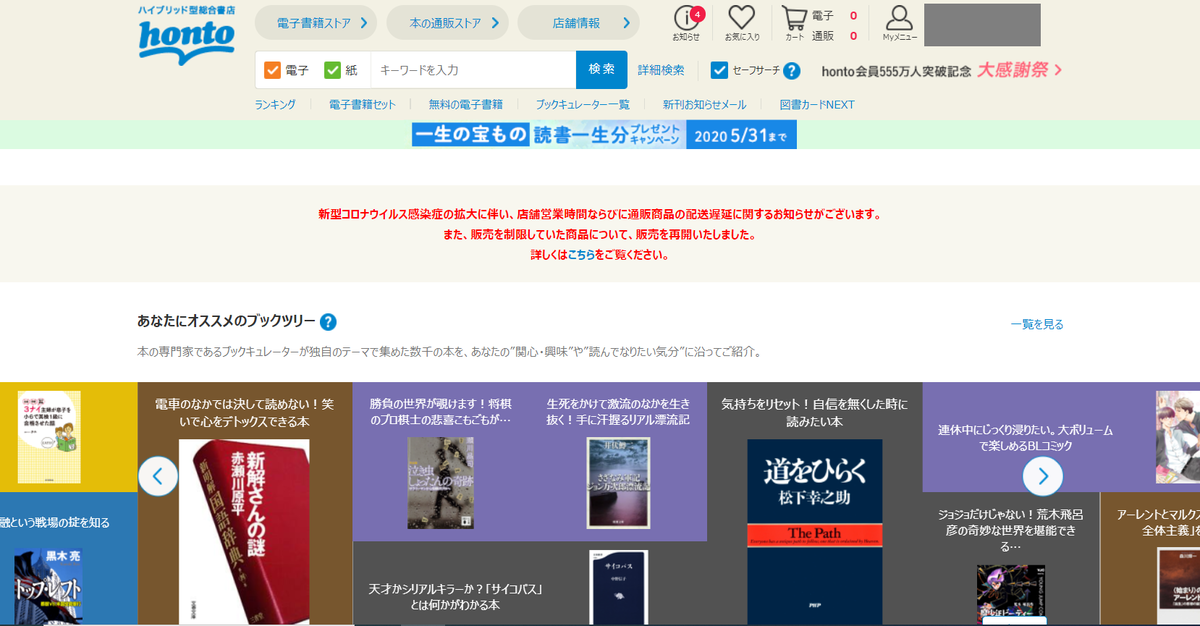1200x626 pixels.
Task: Expand the 本の通販ストア menu
Action: 447,22
